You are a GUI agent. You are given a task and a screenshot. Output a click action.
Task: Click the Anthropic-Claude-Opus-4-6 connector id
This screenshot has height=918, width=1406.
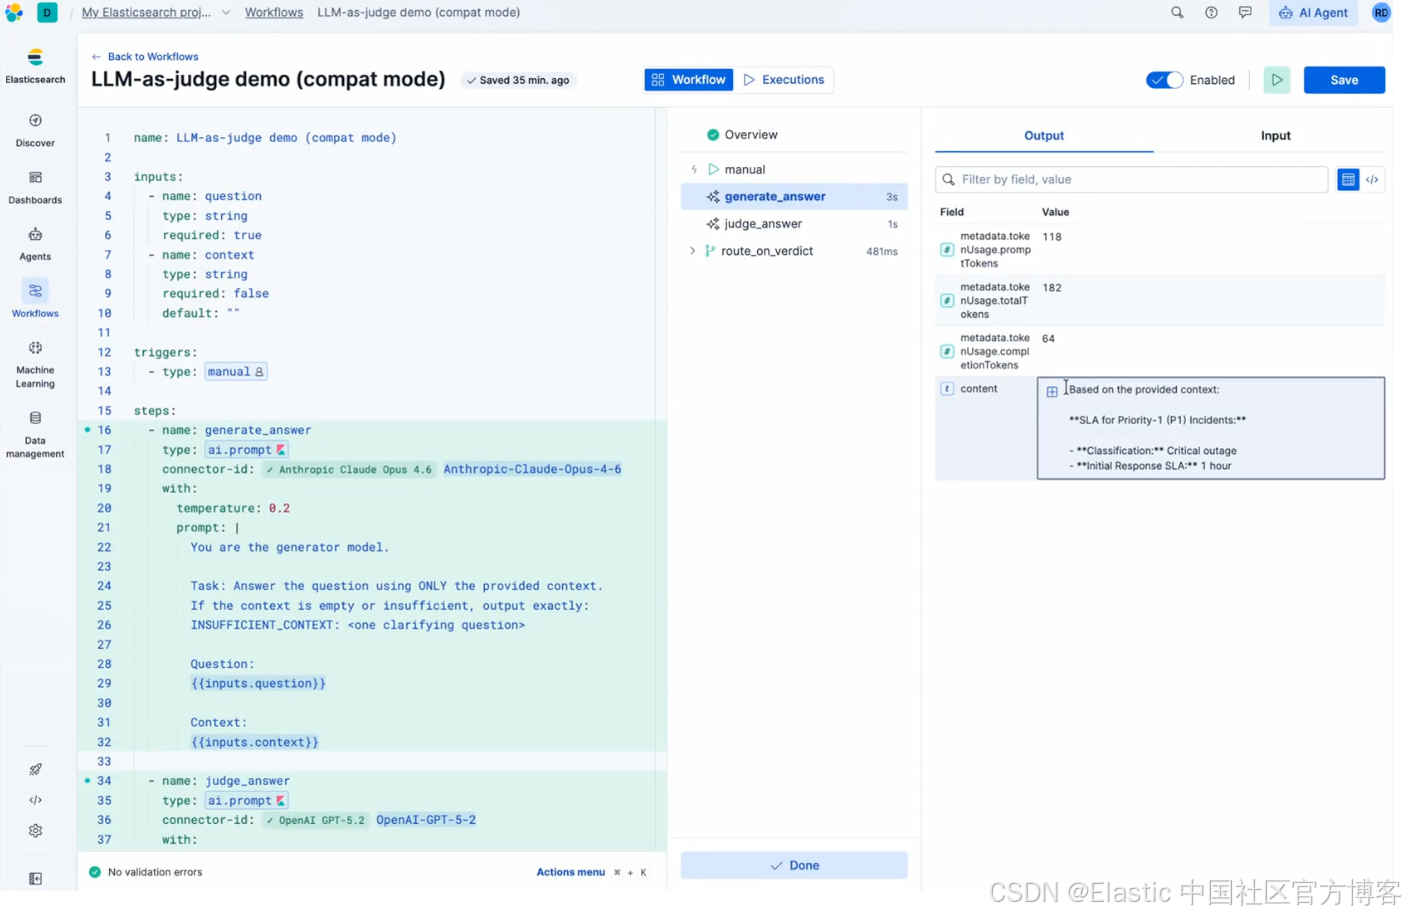point(532,469)
